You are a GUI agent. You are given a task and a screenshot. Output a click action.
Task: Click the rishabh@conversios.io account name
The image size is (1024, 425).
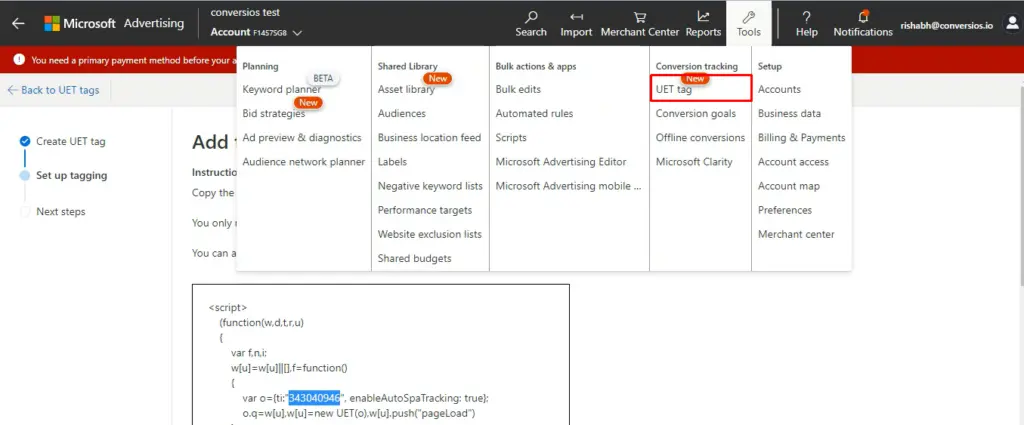pyautogui.click(x=946, y=25)
